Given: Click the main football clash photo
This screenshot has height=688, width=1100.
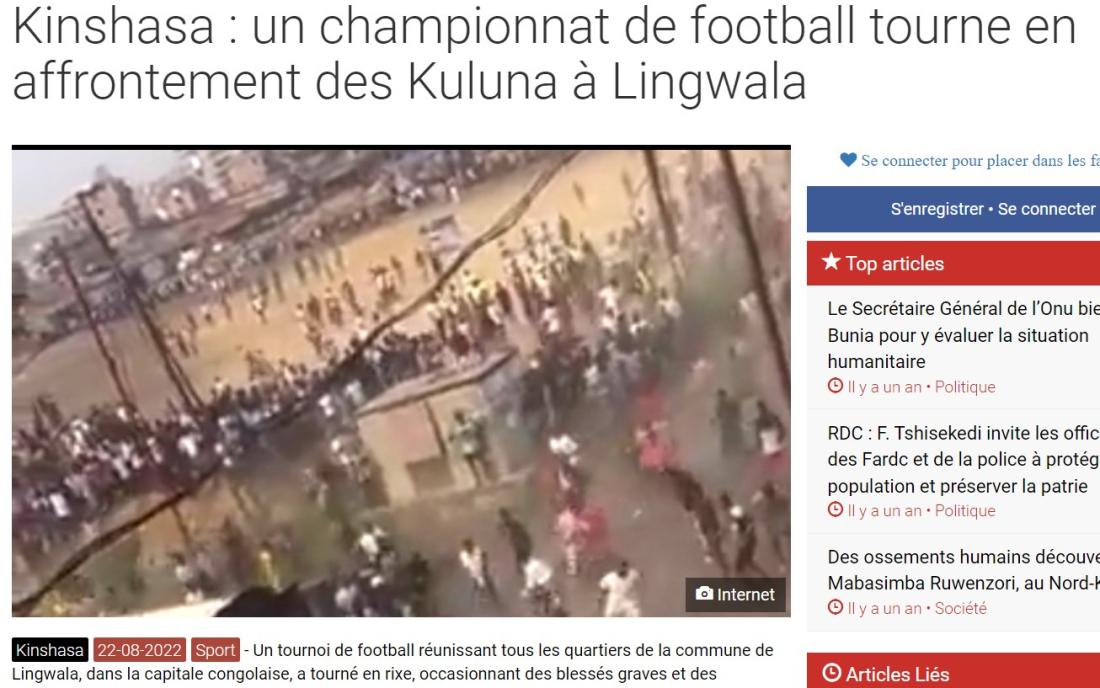Looking at the screenshot, I should point(401,382).
